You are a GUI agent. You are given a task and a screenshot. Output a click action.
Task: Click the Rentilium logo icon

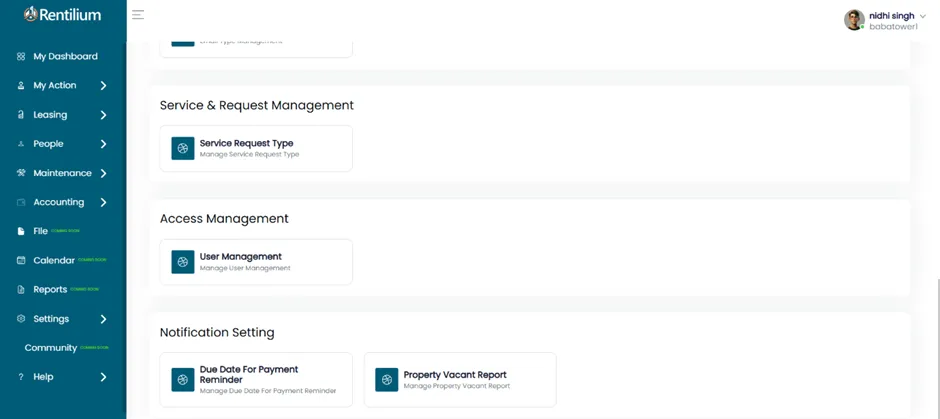31,14
